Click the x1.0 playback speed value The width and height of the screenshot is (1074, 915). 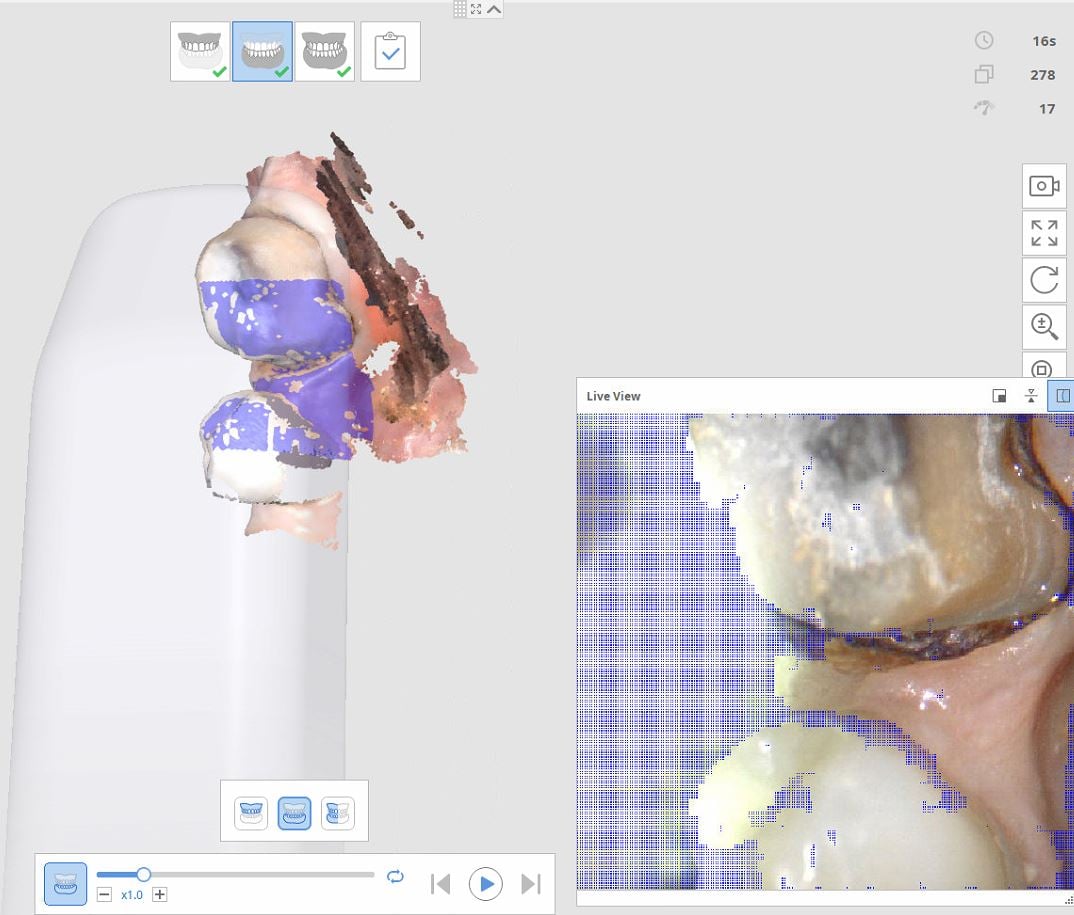click(132, 895)
